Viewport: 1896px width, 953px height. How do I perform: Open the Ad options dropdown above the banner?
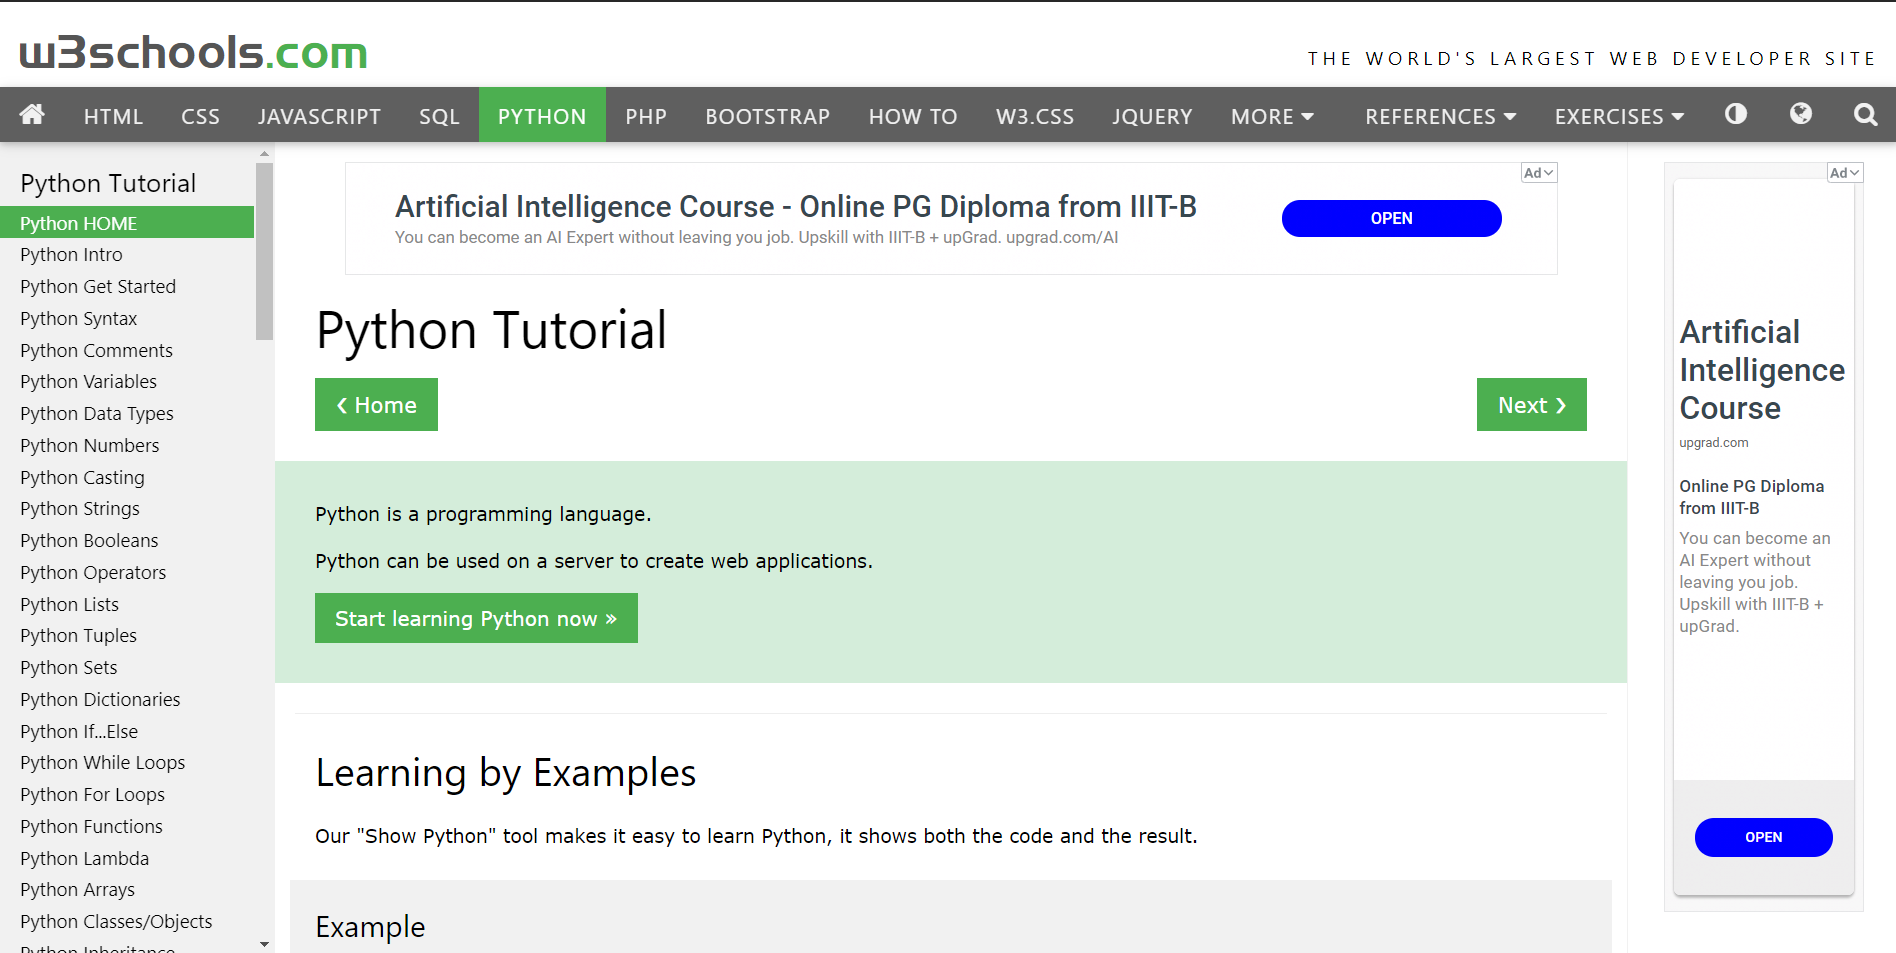[x=1538, y=172]
